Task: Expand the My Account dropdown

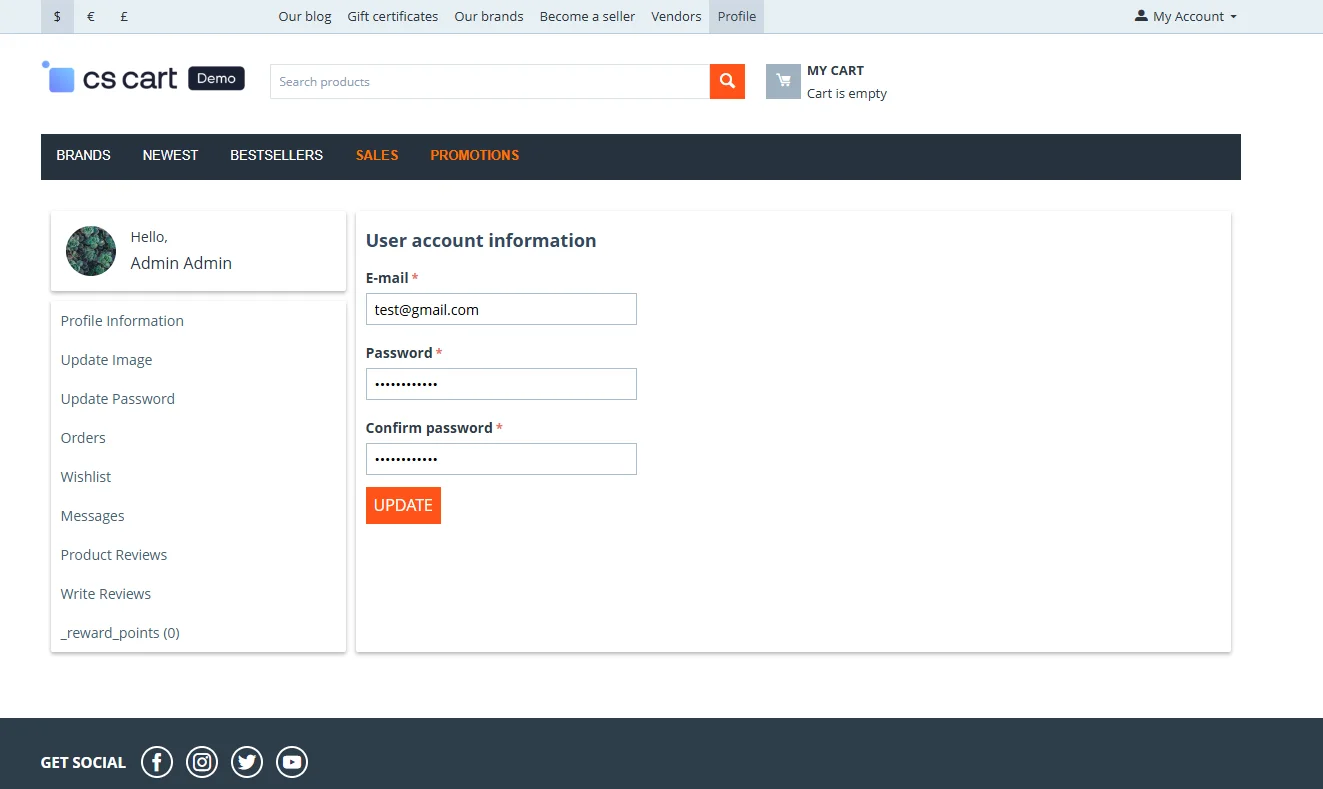Action: pos(1186,16)
